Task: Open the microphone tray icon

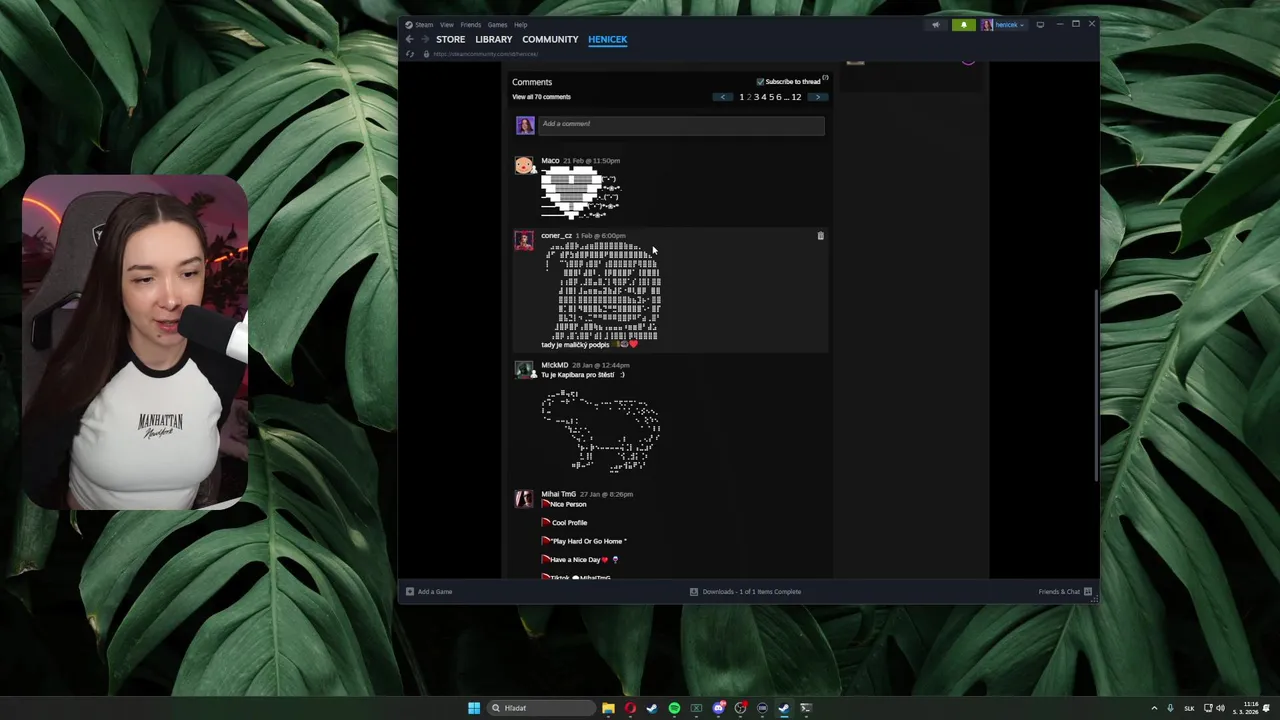Action: (1170, 708)
